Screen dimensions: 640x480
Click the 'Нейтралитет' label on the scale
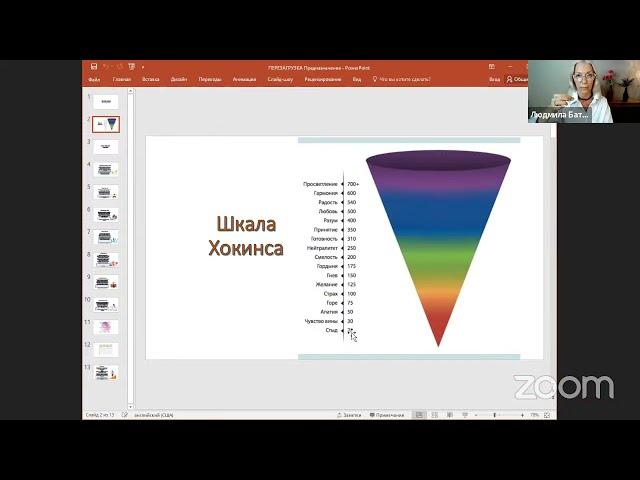(322, 248)
